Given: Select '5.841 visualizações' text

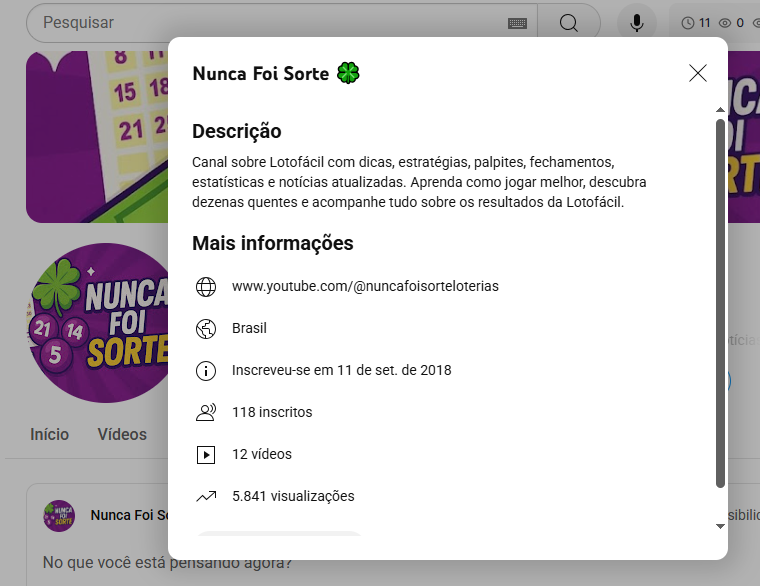Looking at the screenshot, I should pos(293,496).
